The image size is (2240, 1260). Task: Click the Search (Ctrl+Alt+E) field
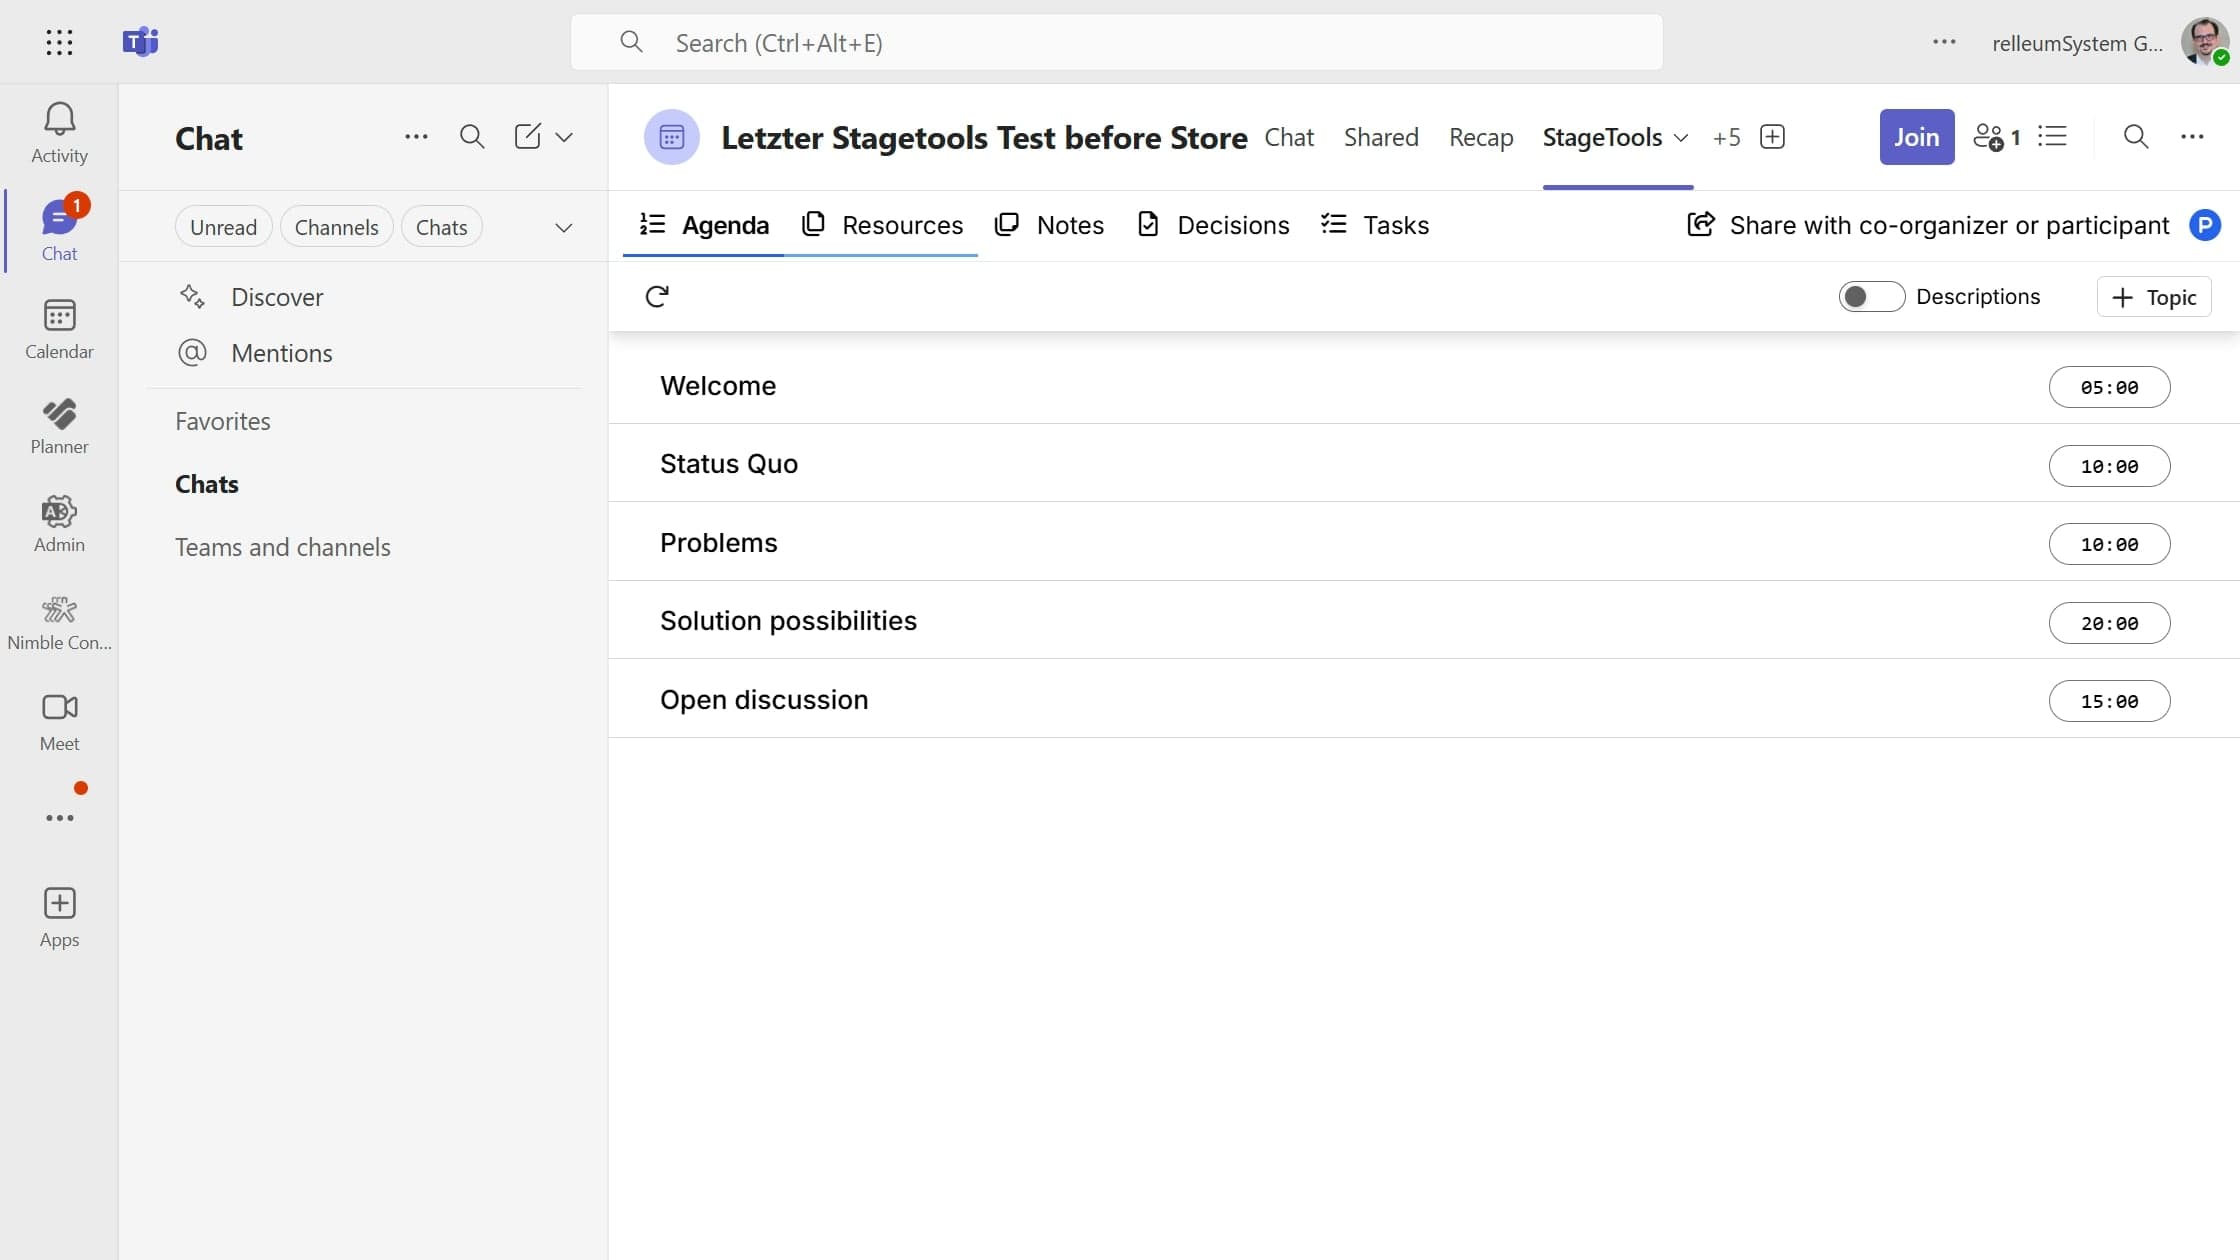[x=1117, y=42]
